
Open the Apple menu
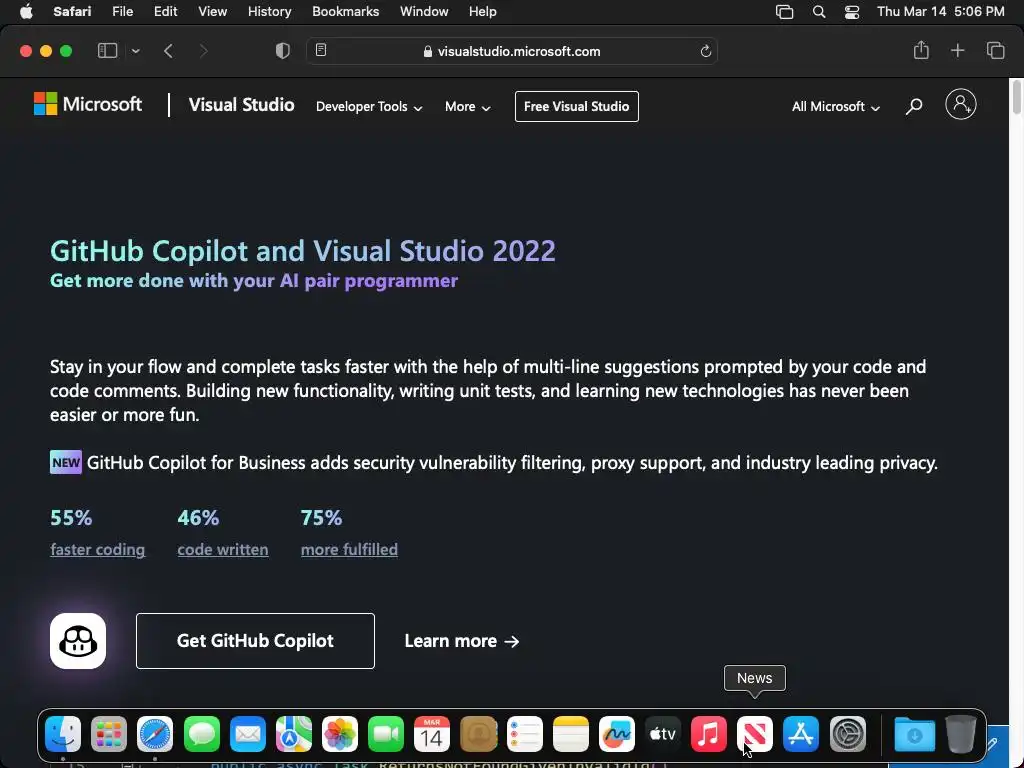26,12
